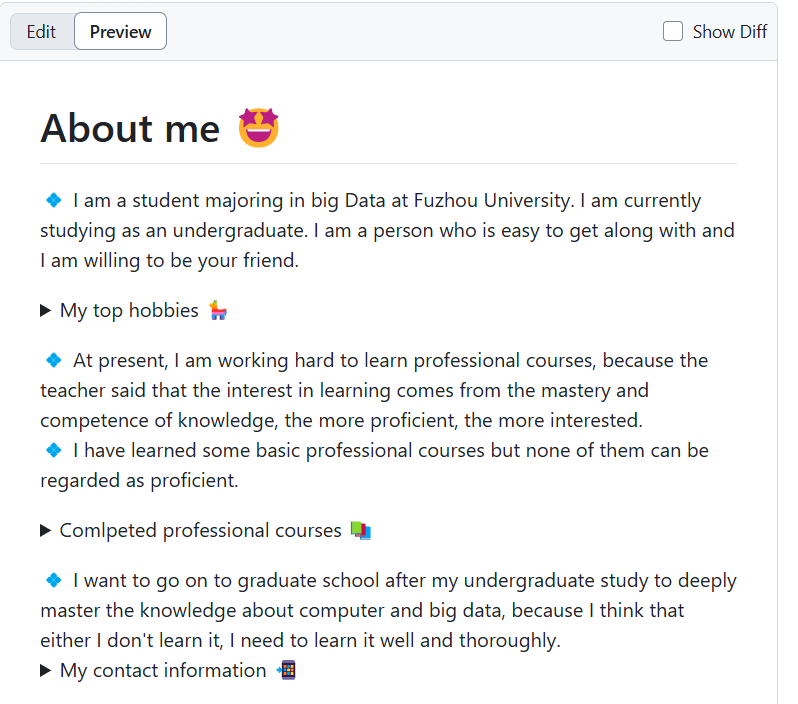Expand the My top hobbies triangle

46,311
